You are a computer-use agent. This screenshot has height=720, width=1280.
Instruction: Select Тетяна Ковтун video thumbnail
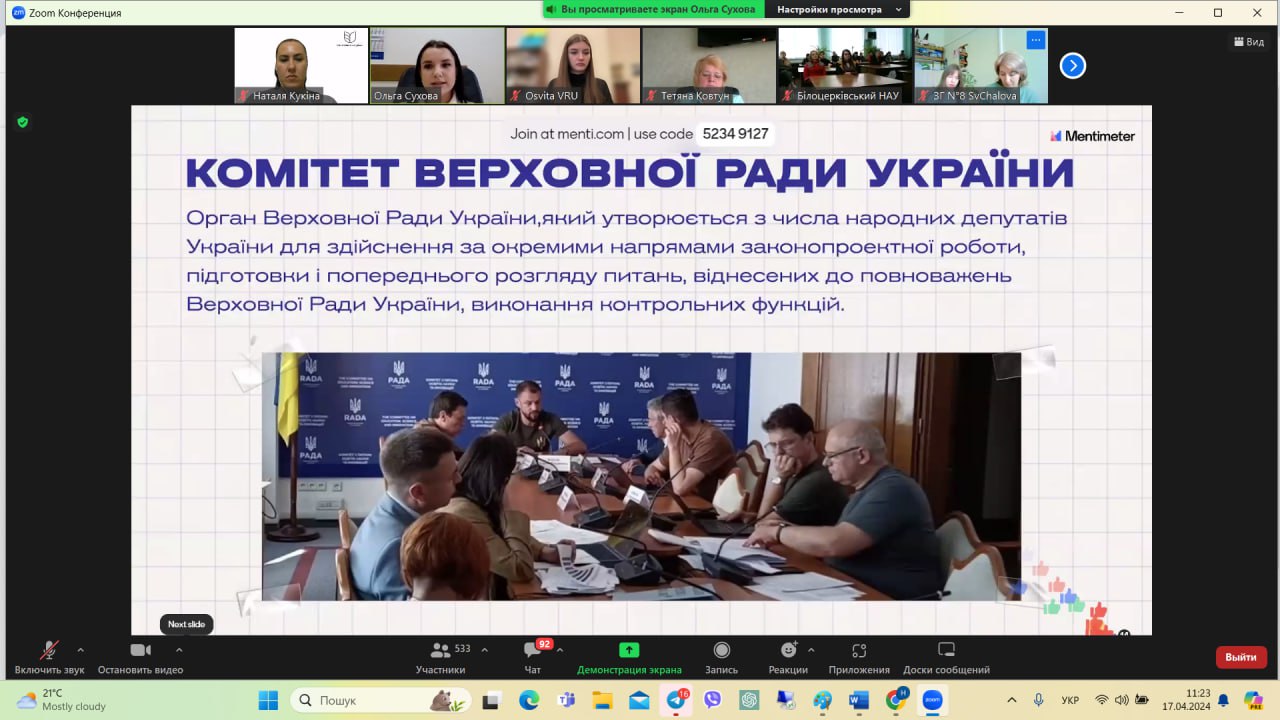click(x=709, y=66)
